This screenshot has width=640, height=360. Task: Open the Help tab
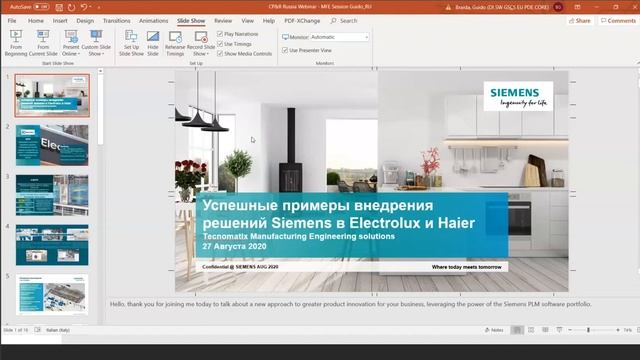pos(269,20)
